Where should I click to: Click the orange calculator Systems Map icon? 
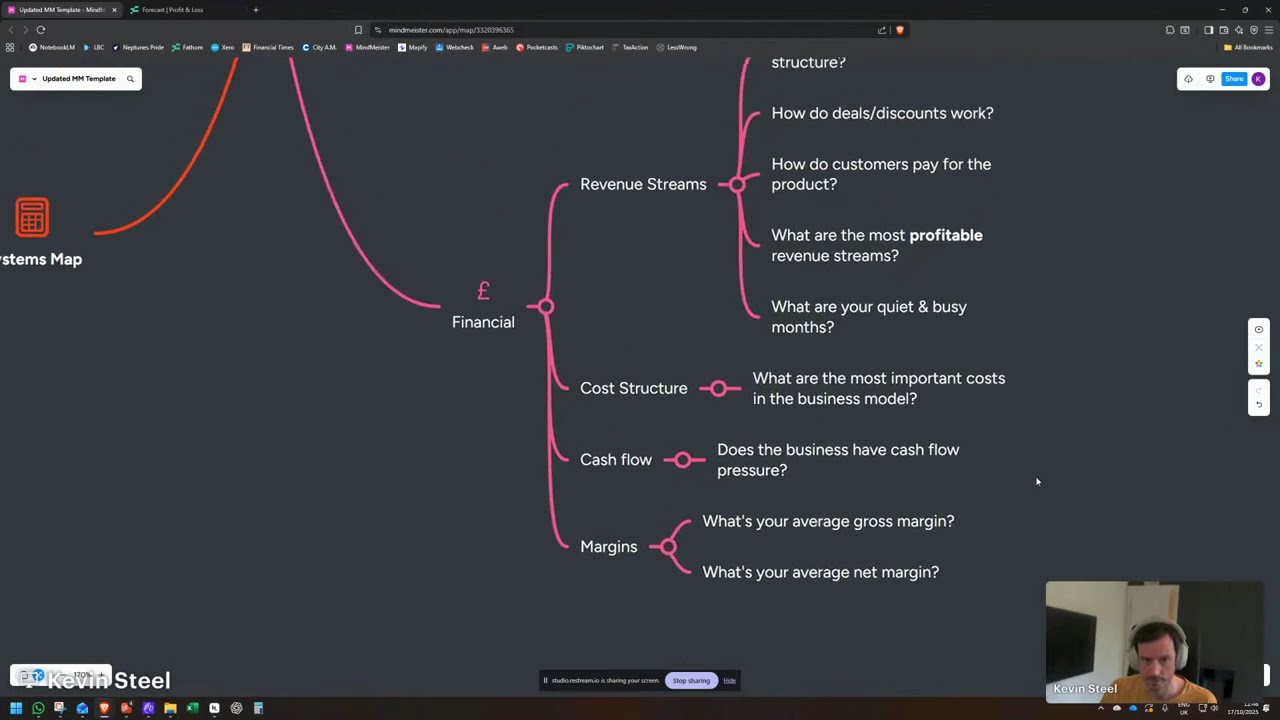32,217
